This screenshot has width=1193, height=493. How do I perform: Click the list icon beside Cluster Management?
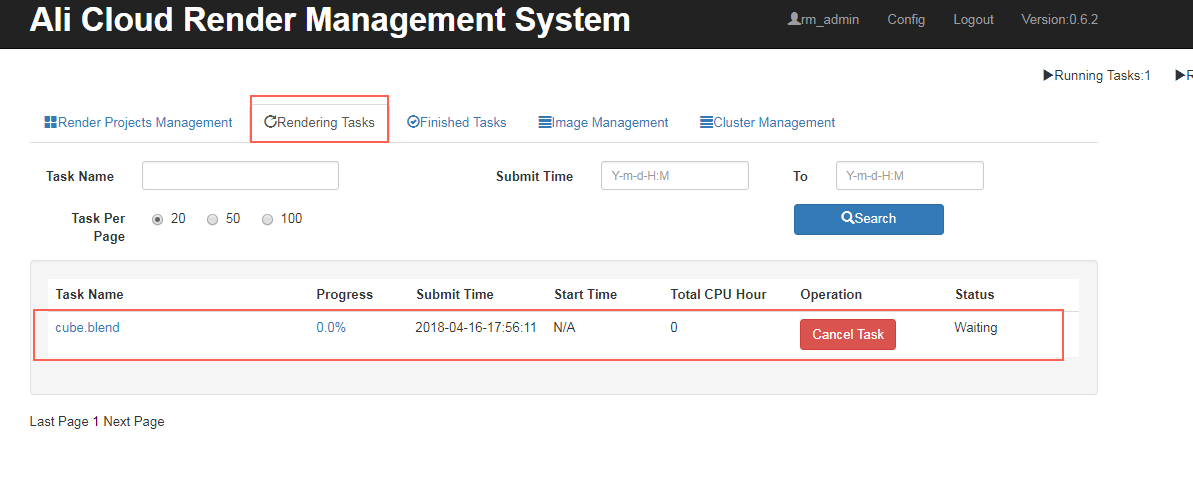[706, 122]
